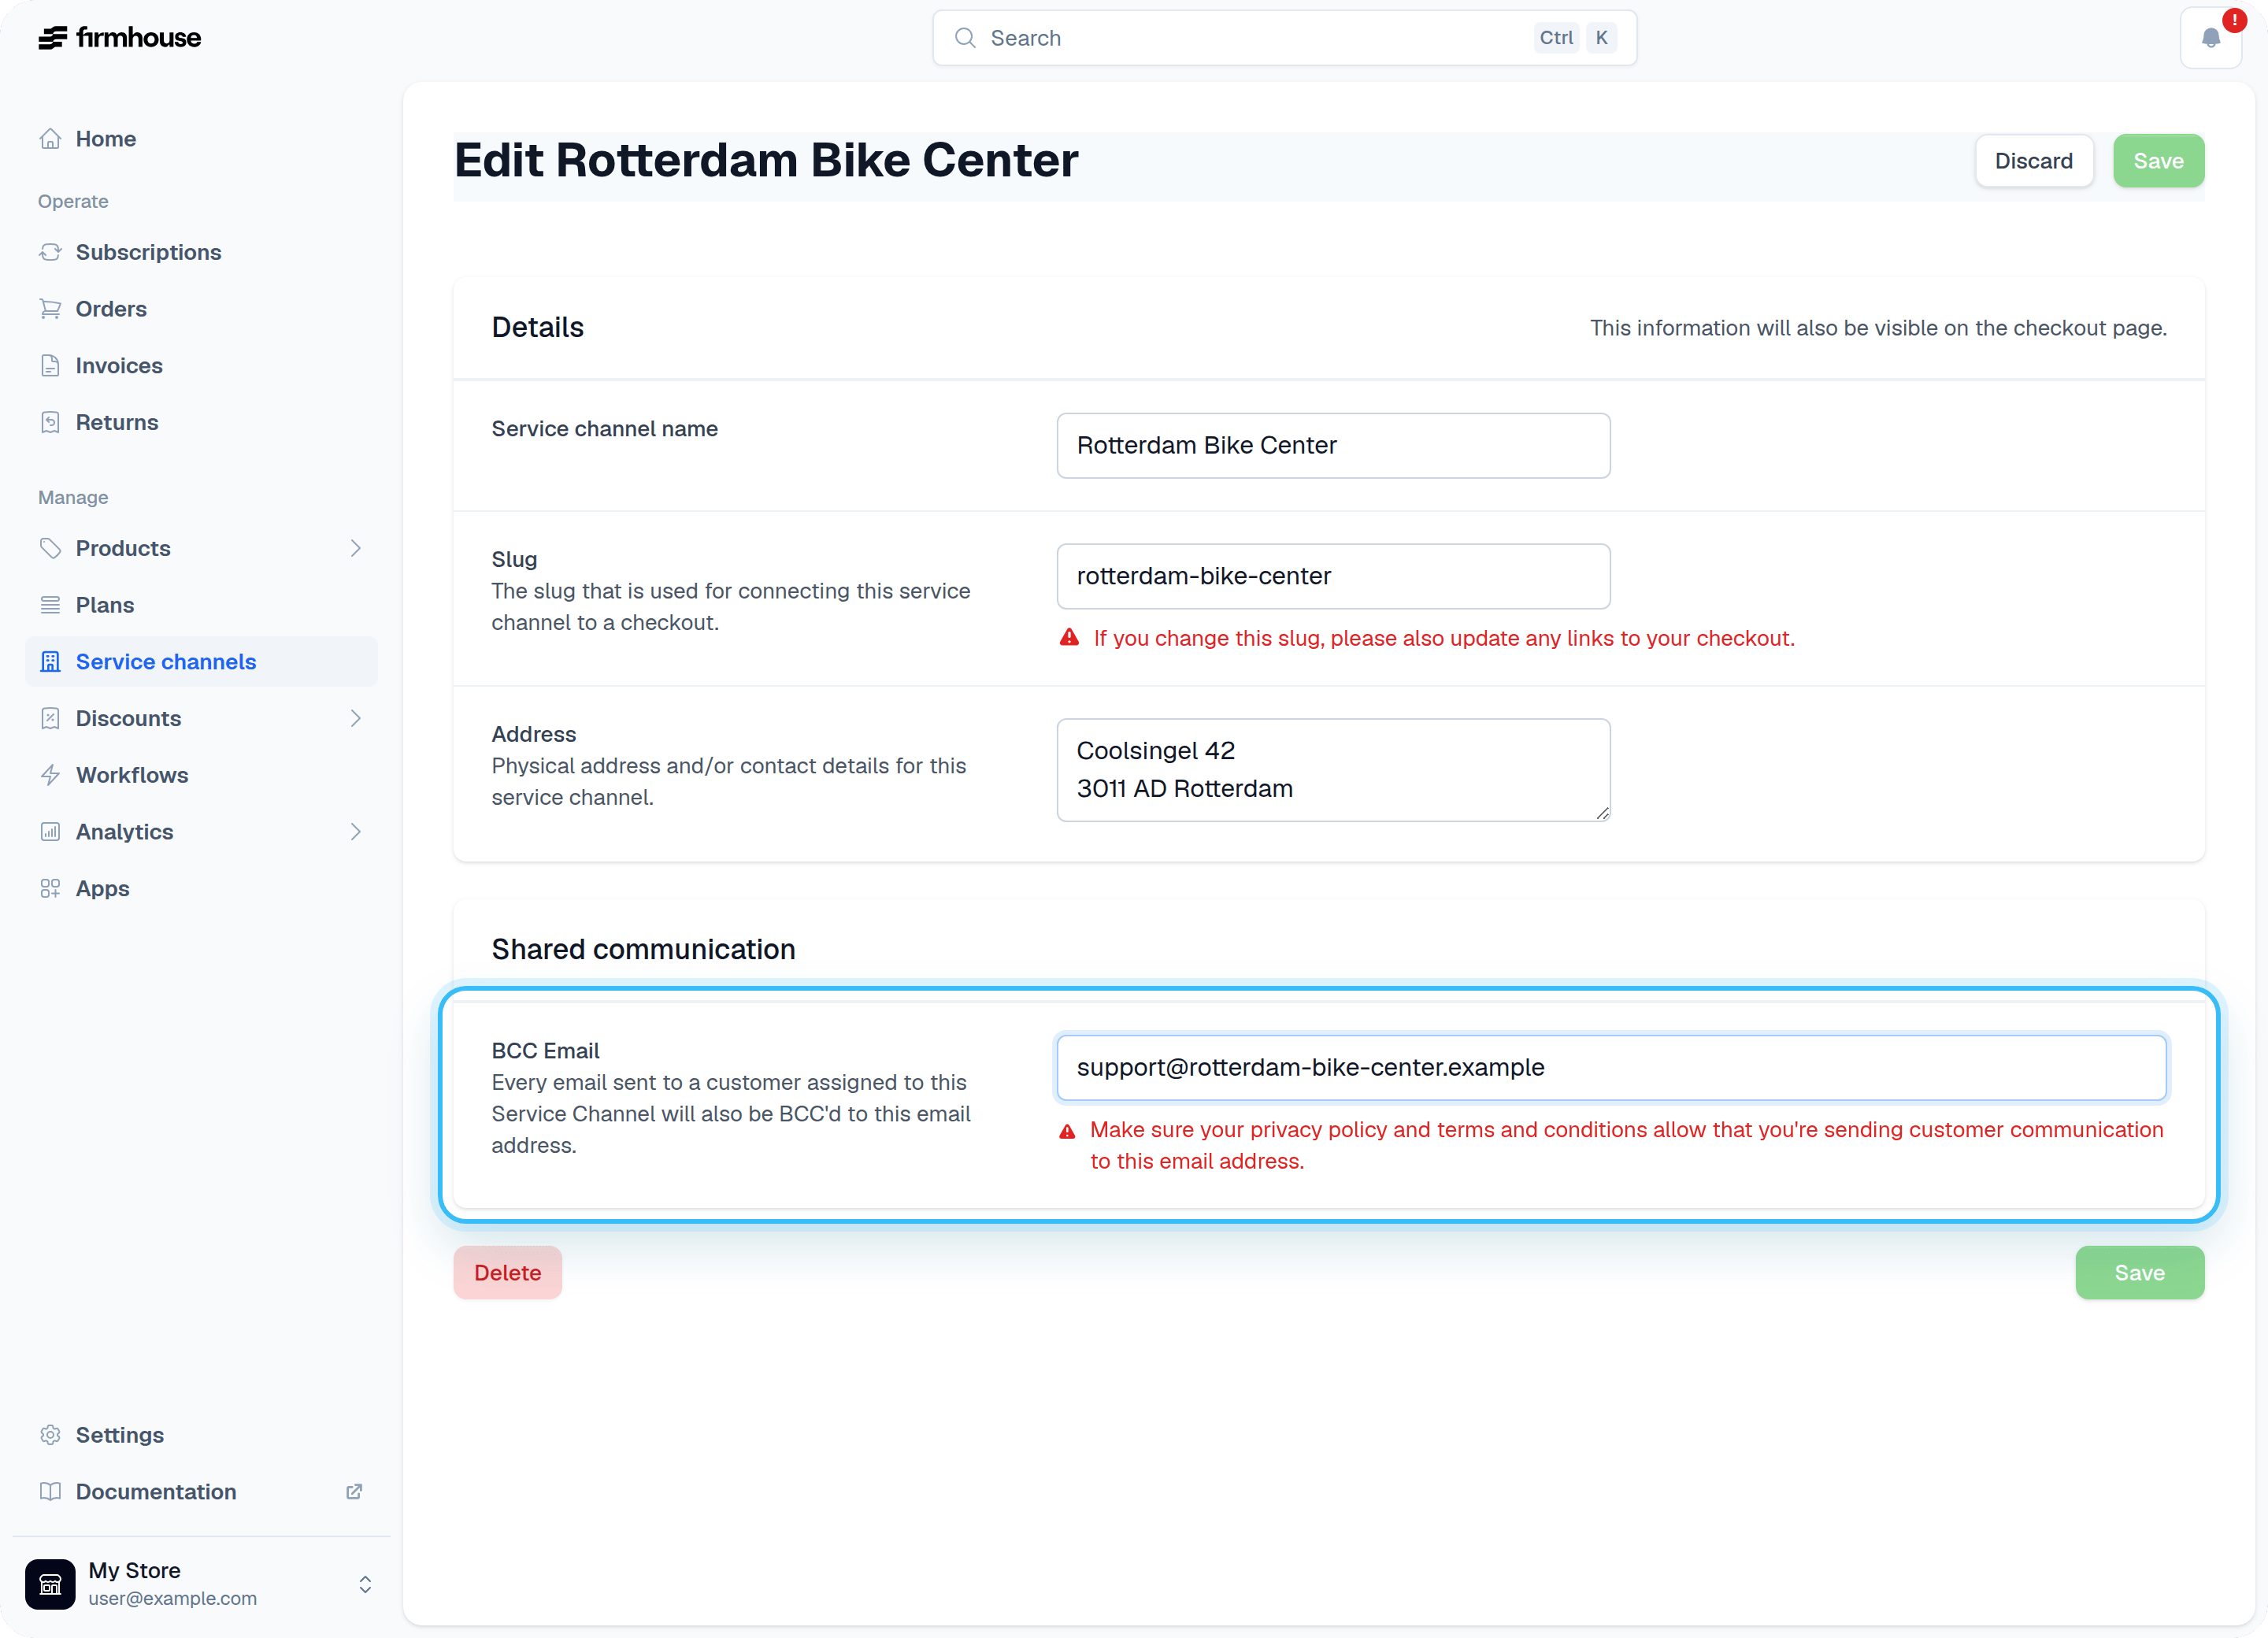Click the Documentation book icon
Screen dimensions: 2268x1638
click(x=50, y=1491)
